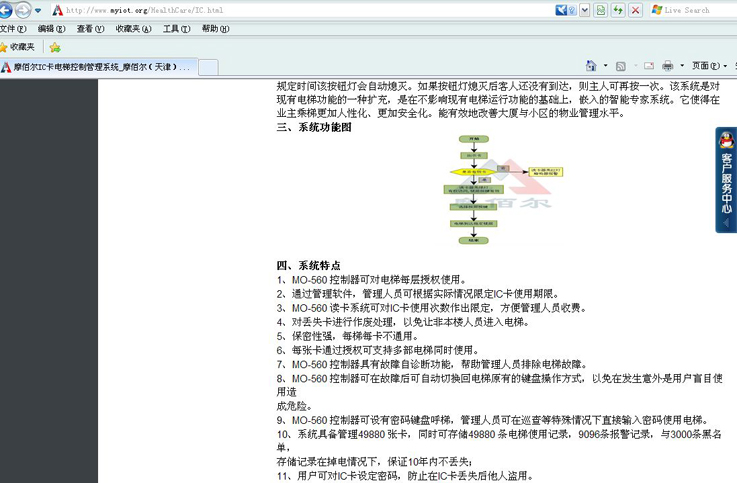Click line 5、保密性强，每梯每卡不通用
737x483 pixels.
347,336
